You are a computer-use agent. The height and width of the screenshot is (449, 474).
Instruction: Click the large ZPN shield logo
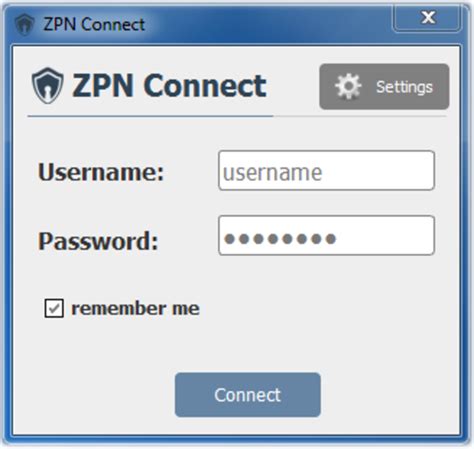(47, 86)
